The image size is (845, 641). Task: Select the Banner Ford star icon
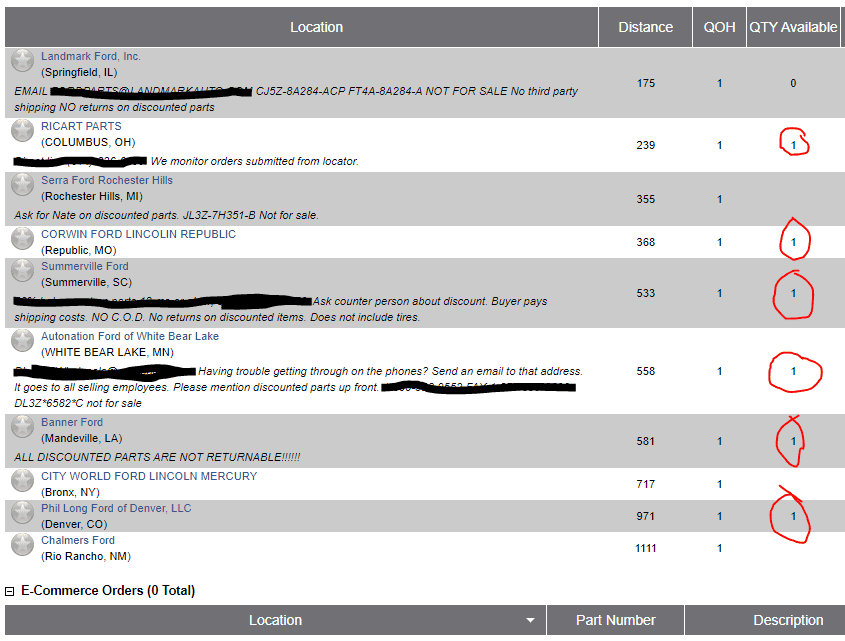pos(23,426)
